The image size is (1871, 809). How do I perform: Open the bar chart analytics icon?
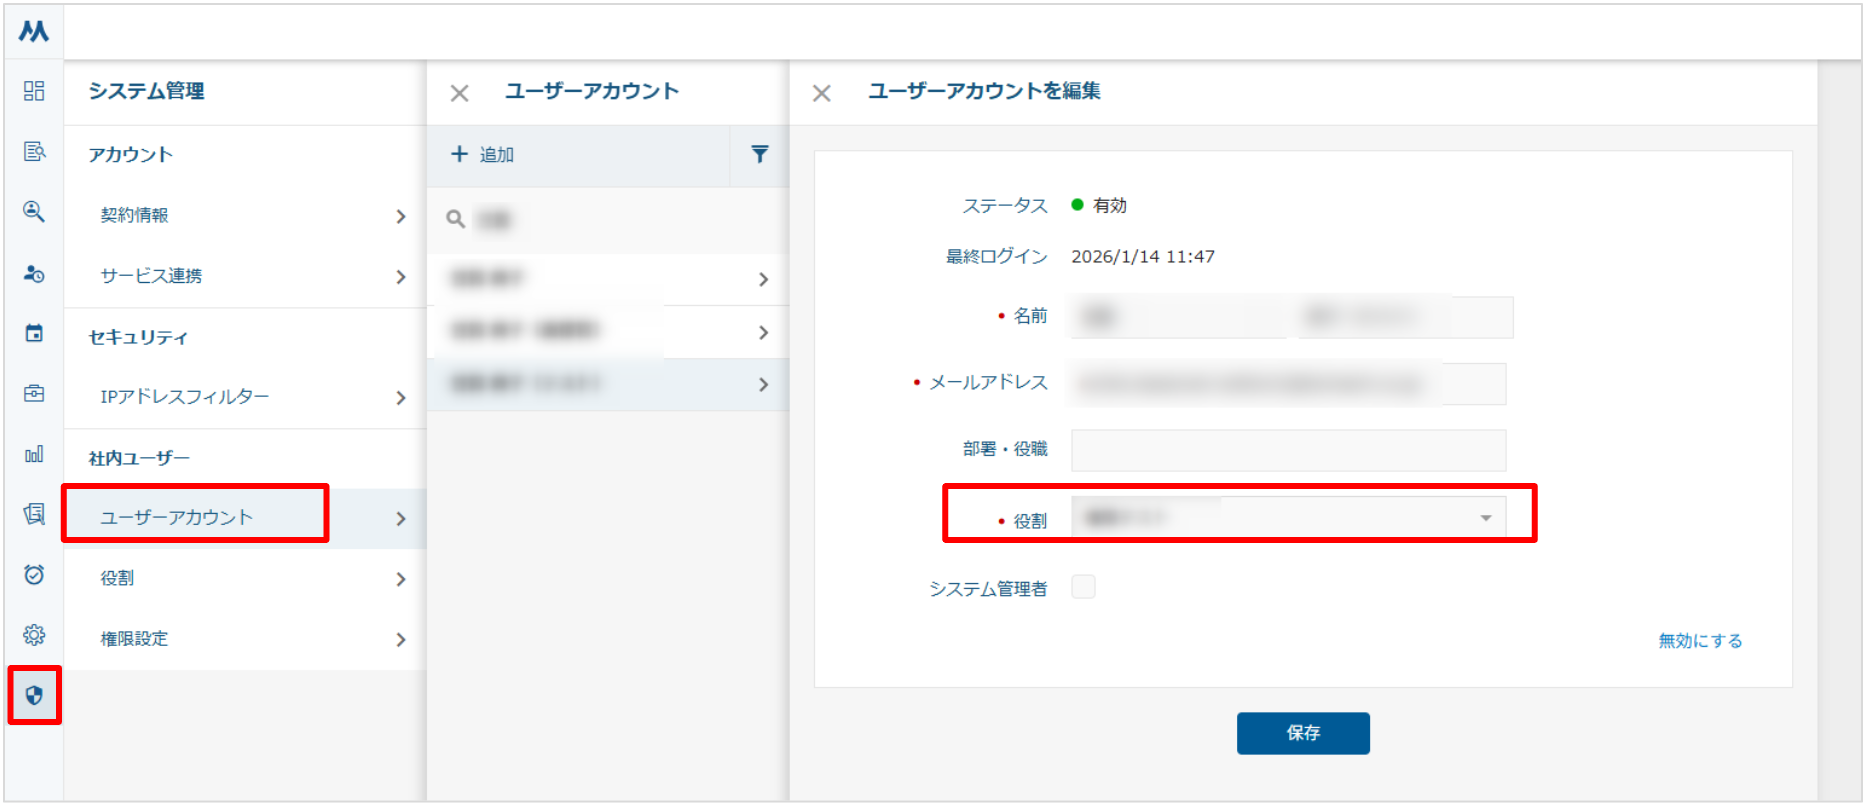click(34, 454)
